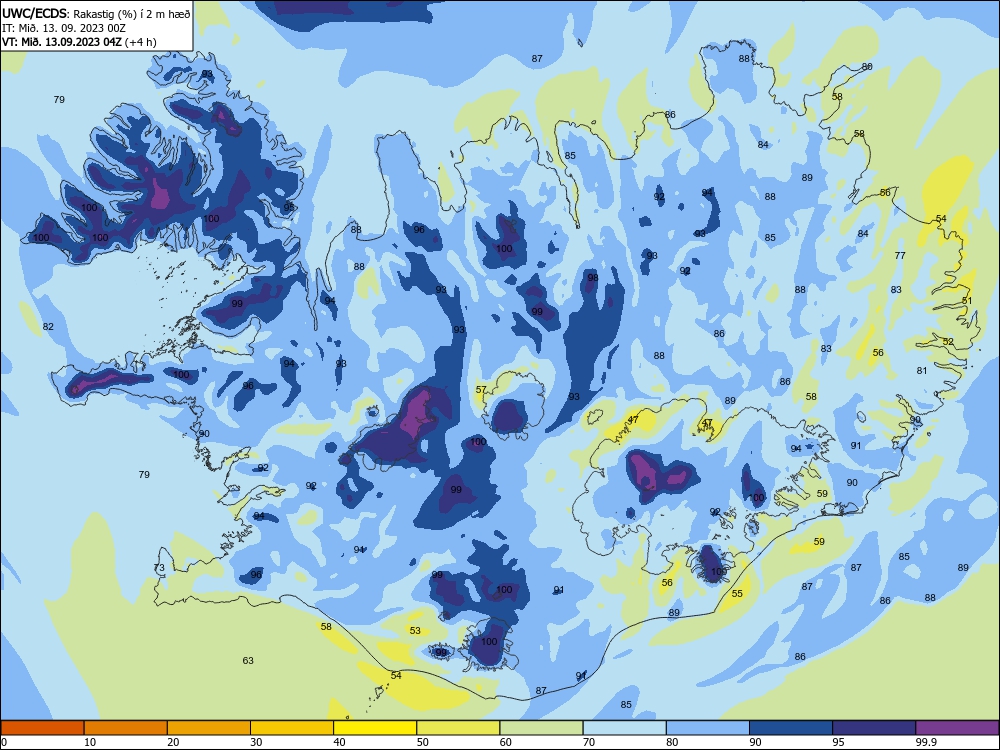Click the legend scale label '95'
Viewport: 1000px width, 750px height.
coord(838,742)
